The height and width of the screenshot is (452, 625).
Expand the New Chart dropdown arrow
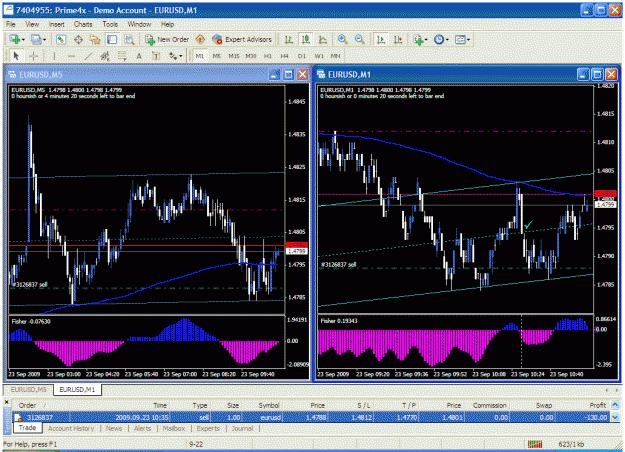coord(23,40)
